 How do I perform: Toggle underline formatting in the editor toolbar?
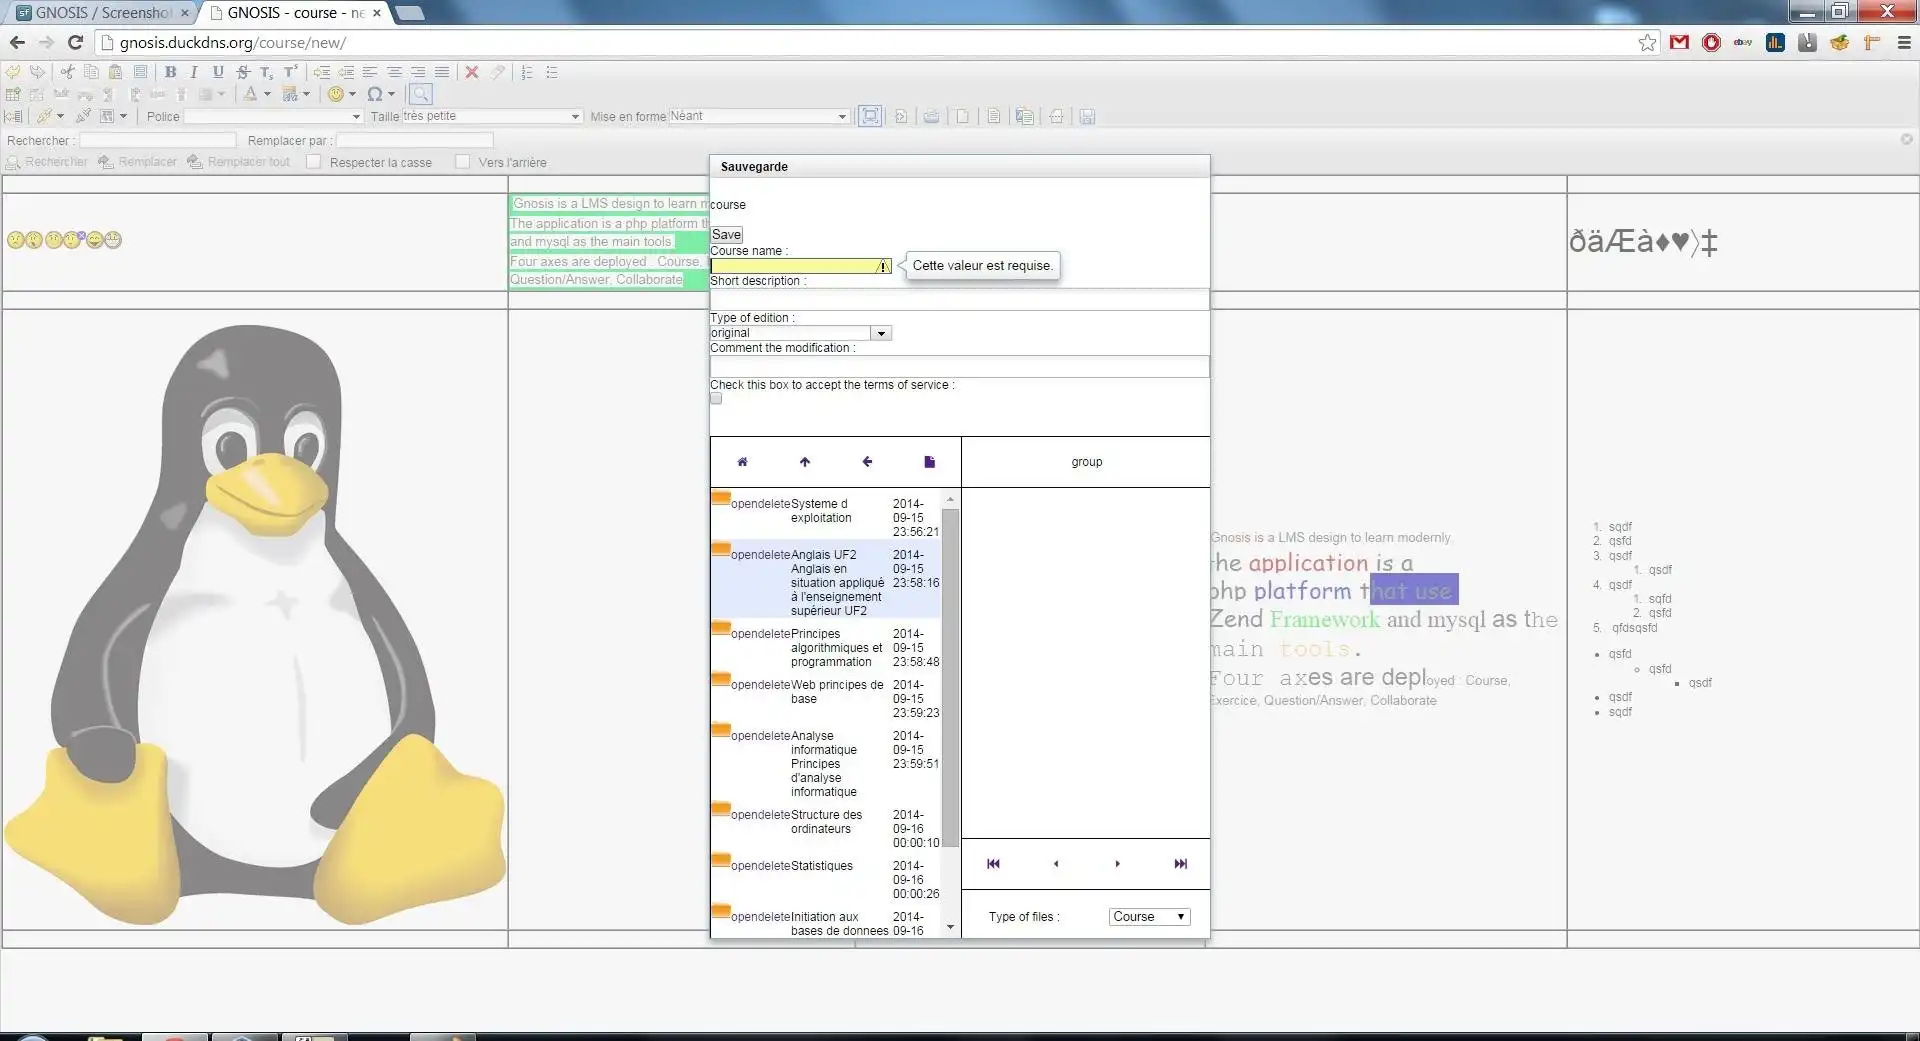218,72
